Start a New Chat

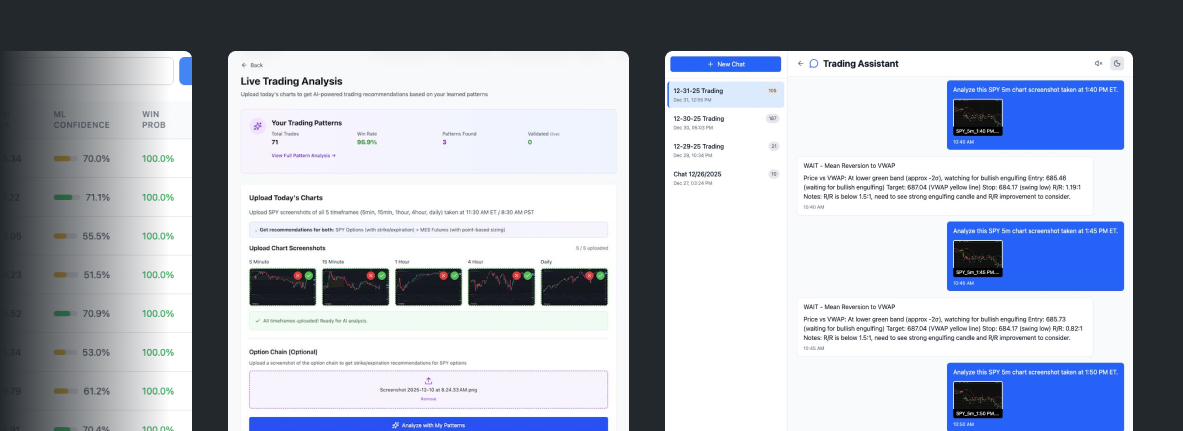725,64
